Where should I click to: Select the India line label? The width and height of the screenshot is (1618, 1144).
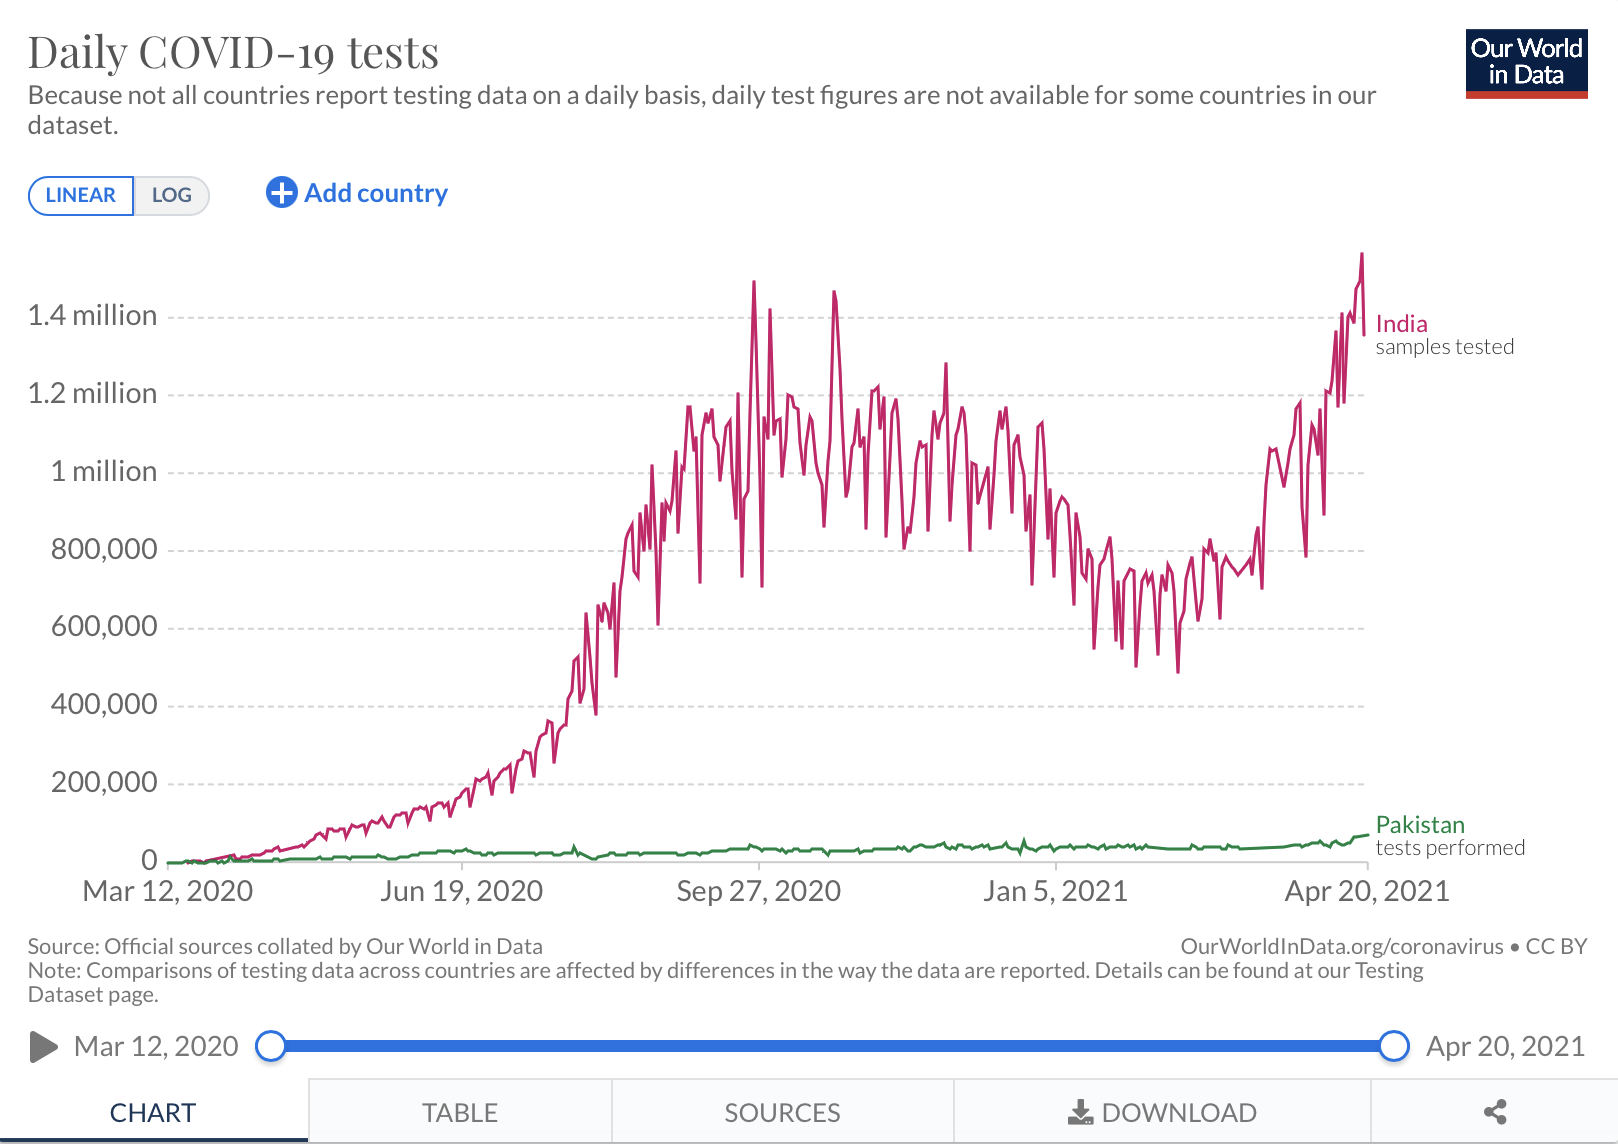click(x=1401, y=324)
